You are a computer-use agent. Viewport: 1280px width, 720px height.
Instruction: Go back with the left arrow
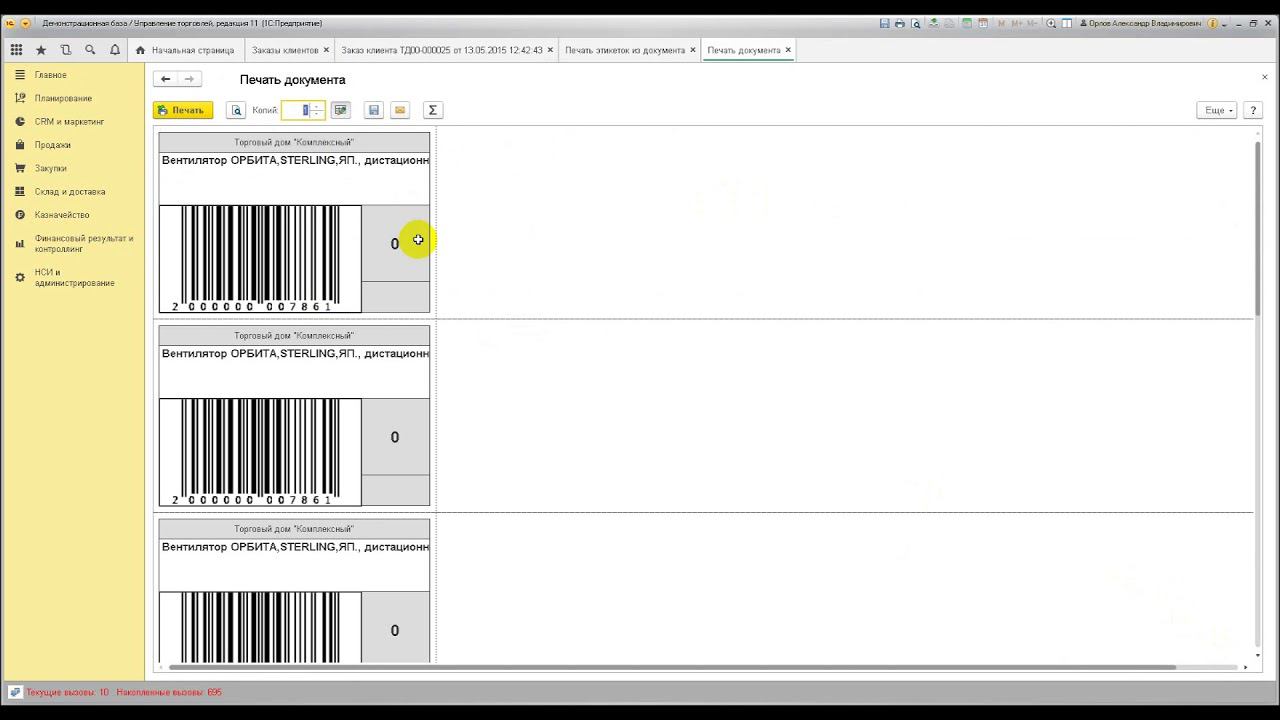[x=166, y=79]
